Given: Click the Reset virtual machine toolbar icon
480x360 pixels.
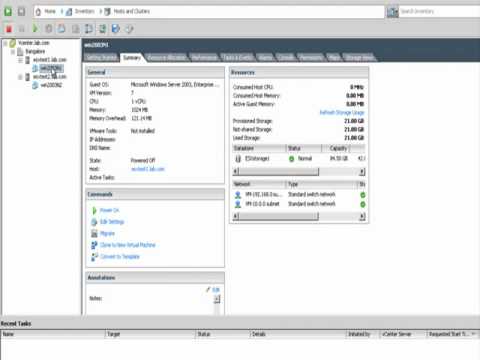Looking at the screenshot, I should pos(49,29).
